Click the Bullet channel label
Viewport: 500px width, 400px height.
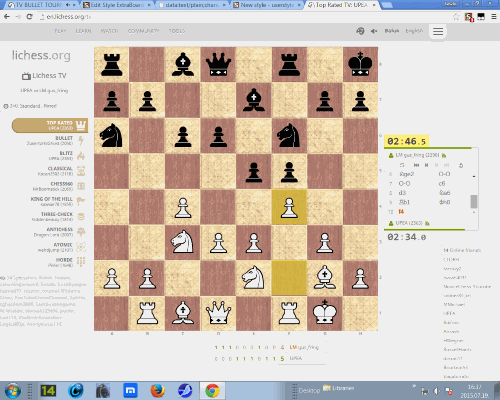64,138
